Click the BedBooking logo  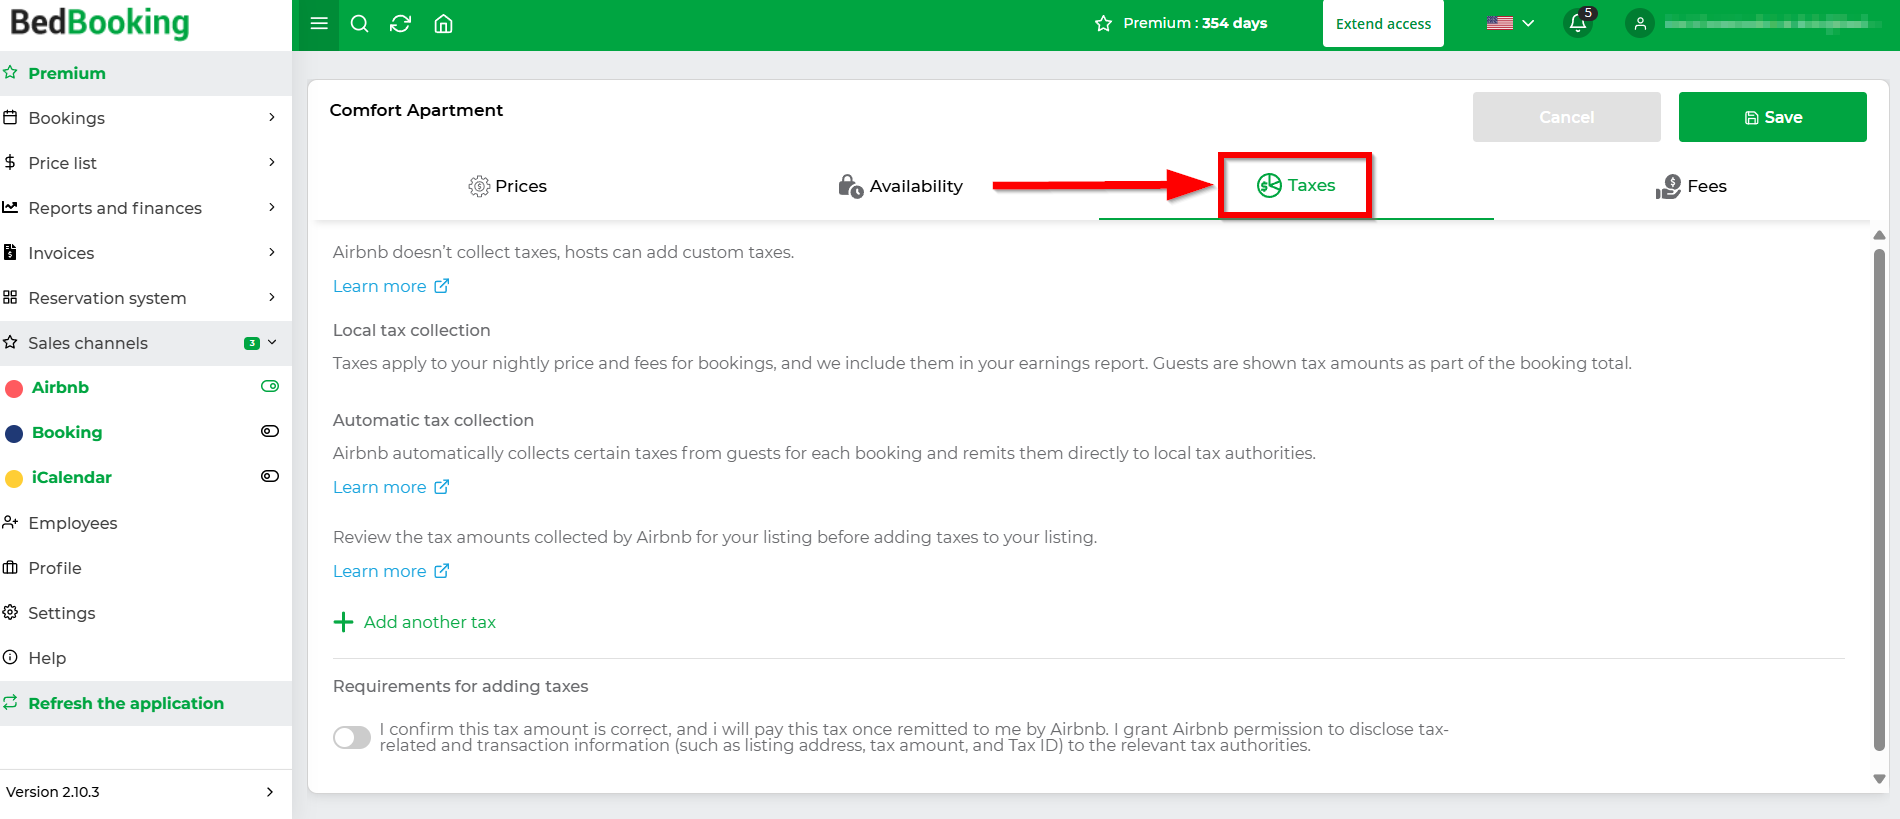pos(99,23)
